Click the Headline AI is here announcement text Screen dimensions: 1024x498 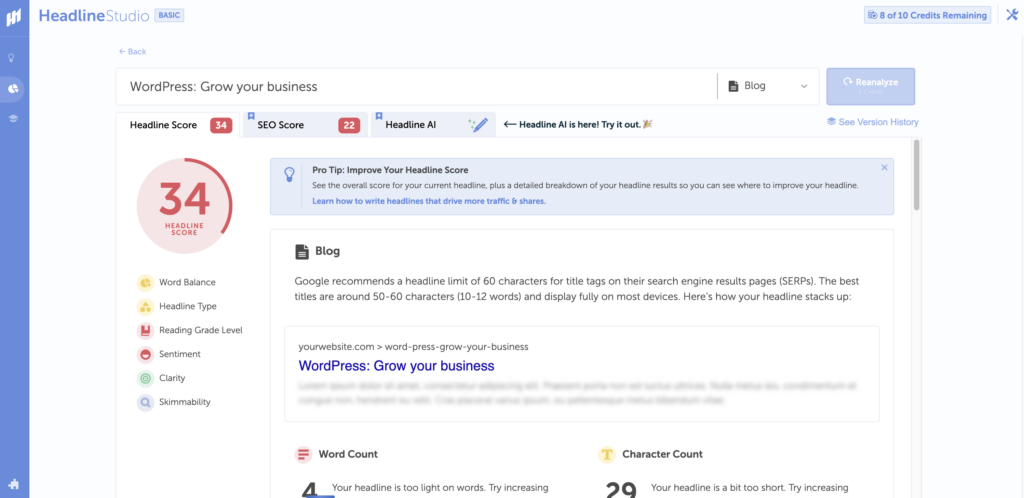[580, 124]
